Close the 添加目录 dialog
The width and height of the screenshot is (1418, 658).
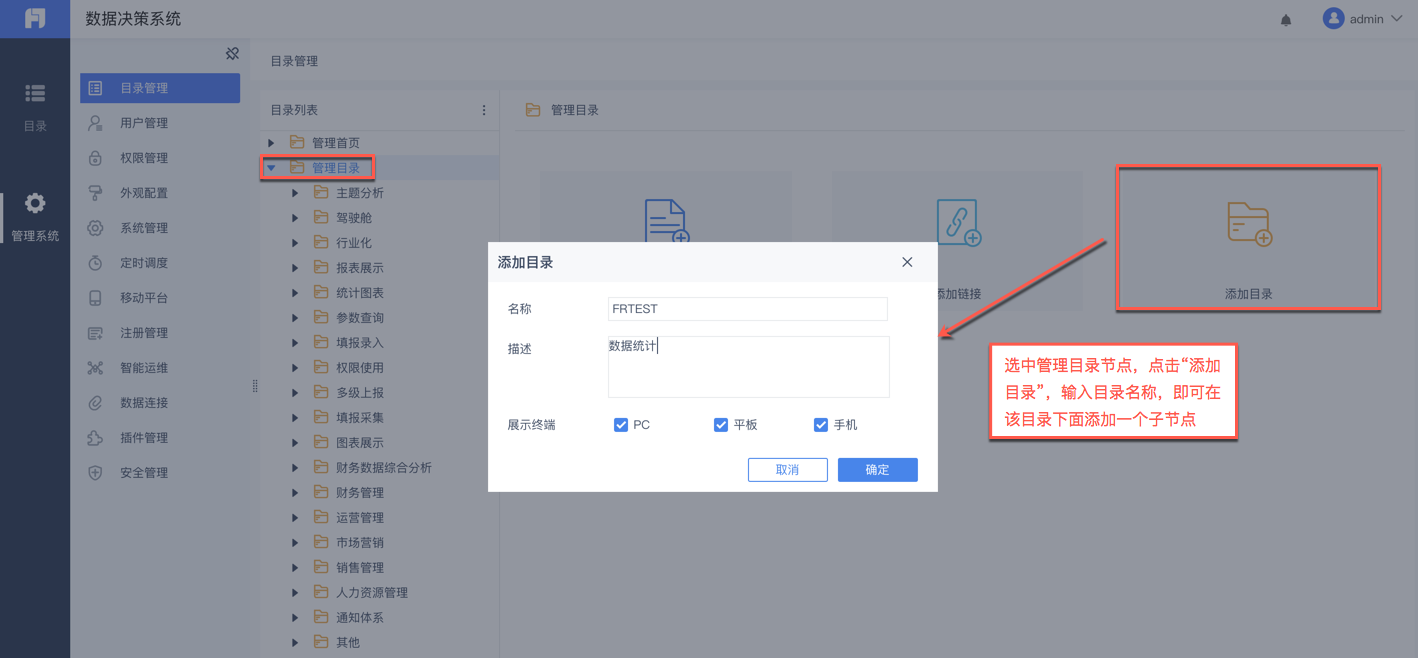907,262
